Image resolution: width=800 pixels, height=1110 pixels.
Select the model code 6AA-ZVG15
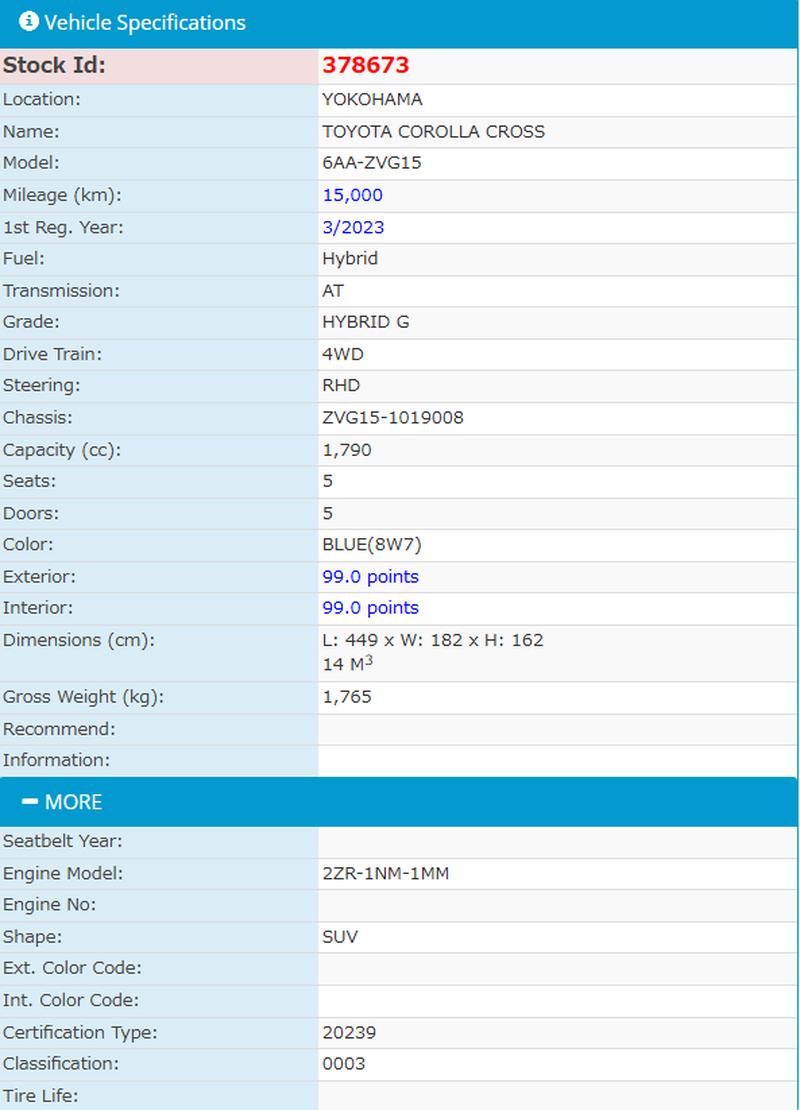click(372, 163)
